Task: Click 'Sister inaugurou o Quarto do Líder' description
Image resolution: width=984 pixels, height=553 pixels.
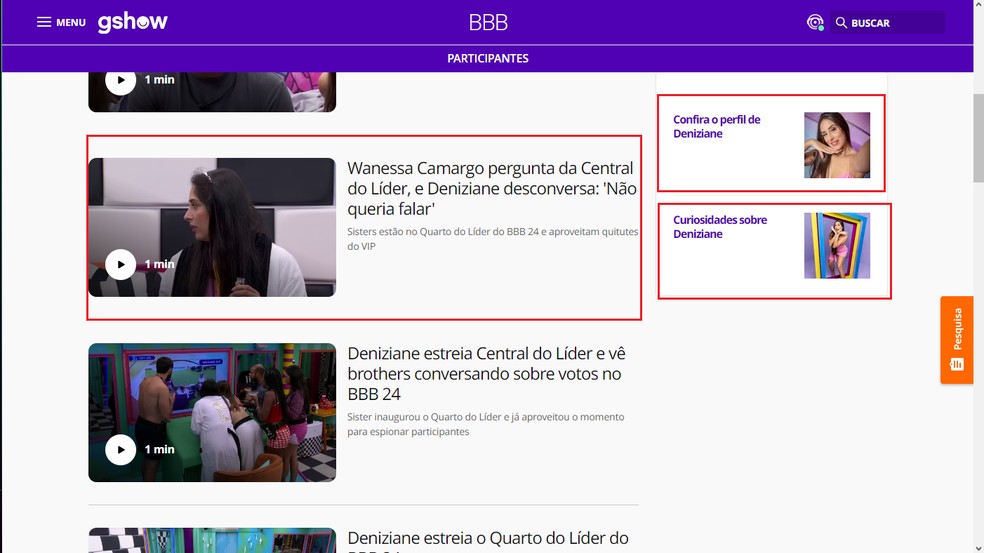Action: [x=486, y=424]
